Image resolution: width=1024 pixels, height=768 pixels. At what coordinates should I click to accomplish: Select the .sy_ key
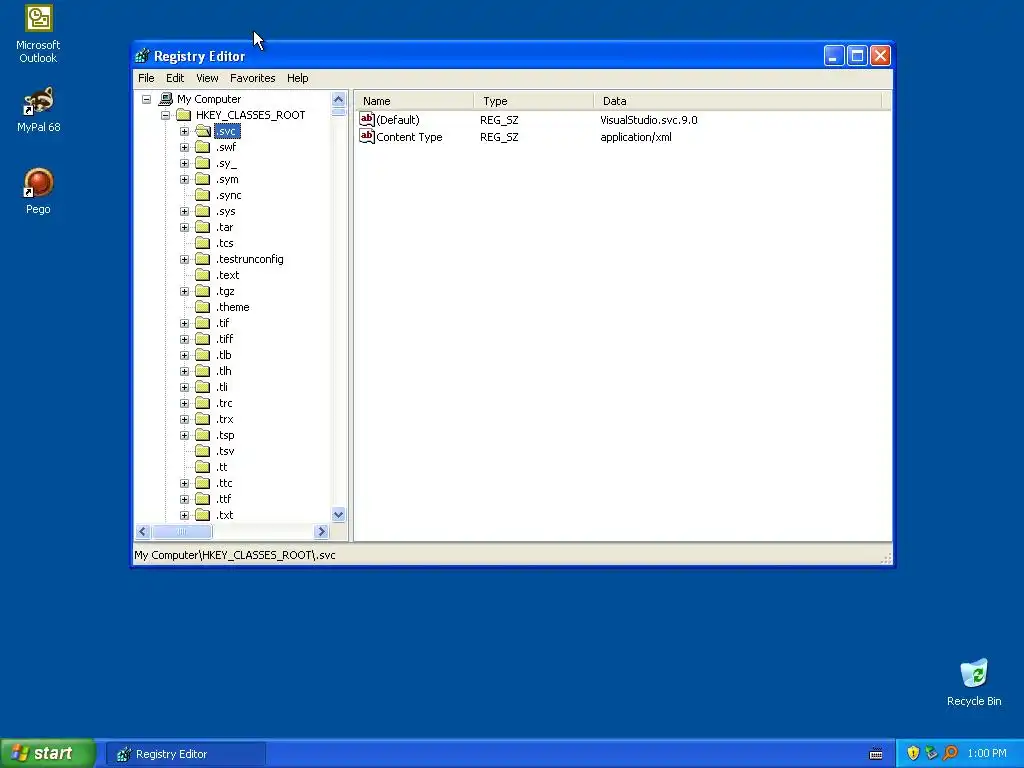point(226,163)
